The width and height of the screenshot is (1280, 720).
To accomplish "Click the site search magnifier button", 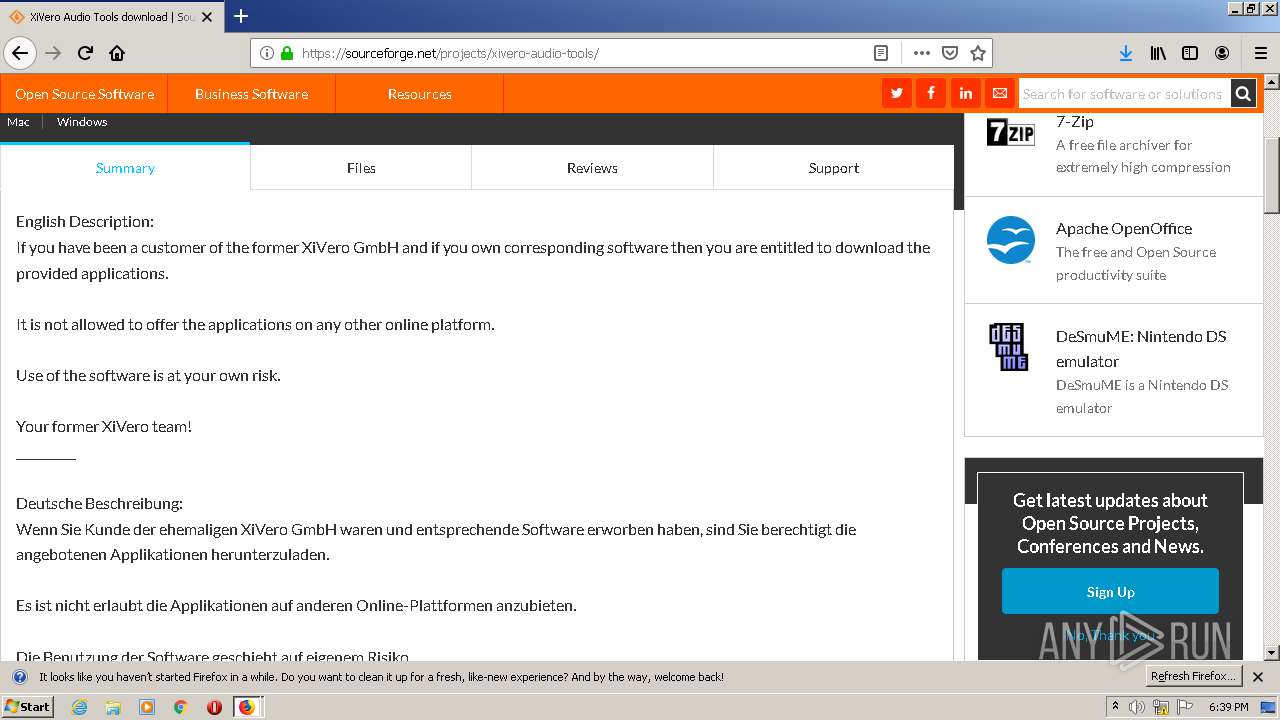I will pos(1243,93).
